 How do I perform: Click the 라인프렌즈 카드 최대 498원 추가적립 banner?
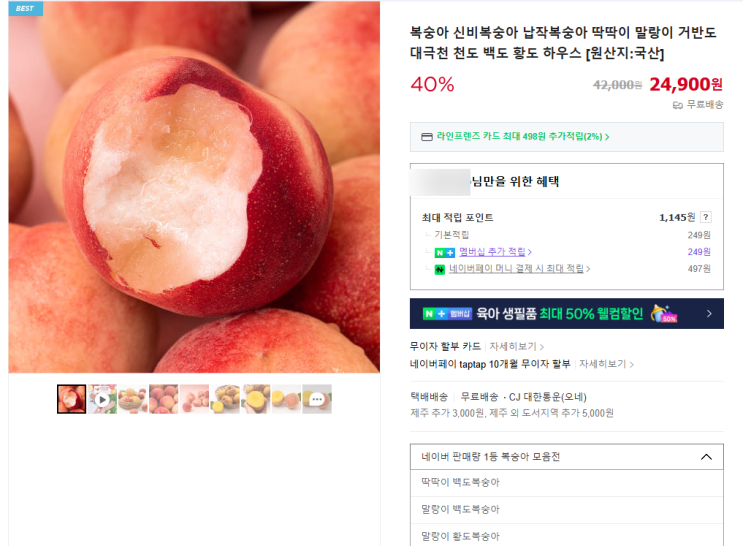[566, 137]
